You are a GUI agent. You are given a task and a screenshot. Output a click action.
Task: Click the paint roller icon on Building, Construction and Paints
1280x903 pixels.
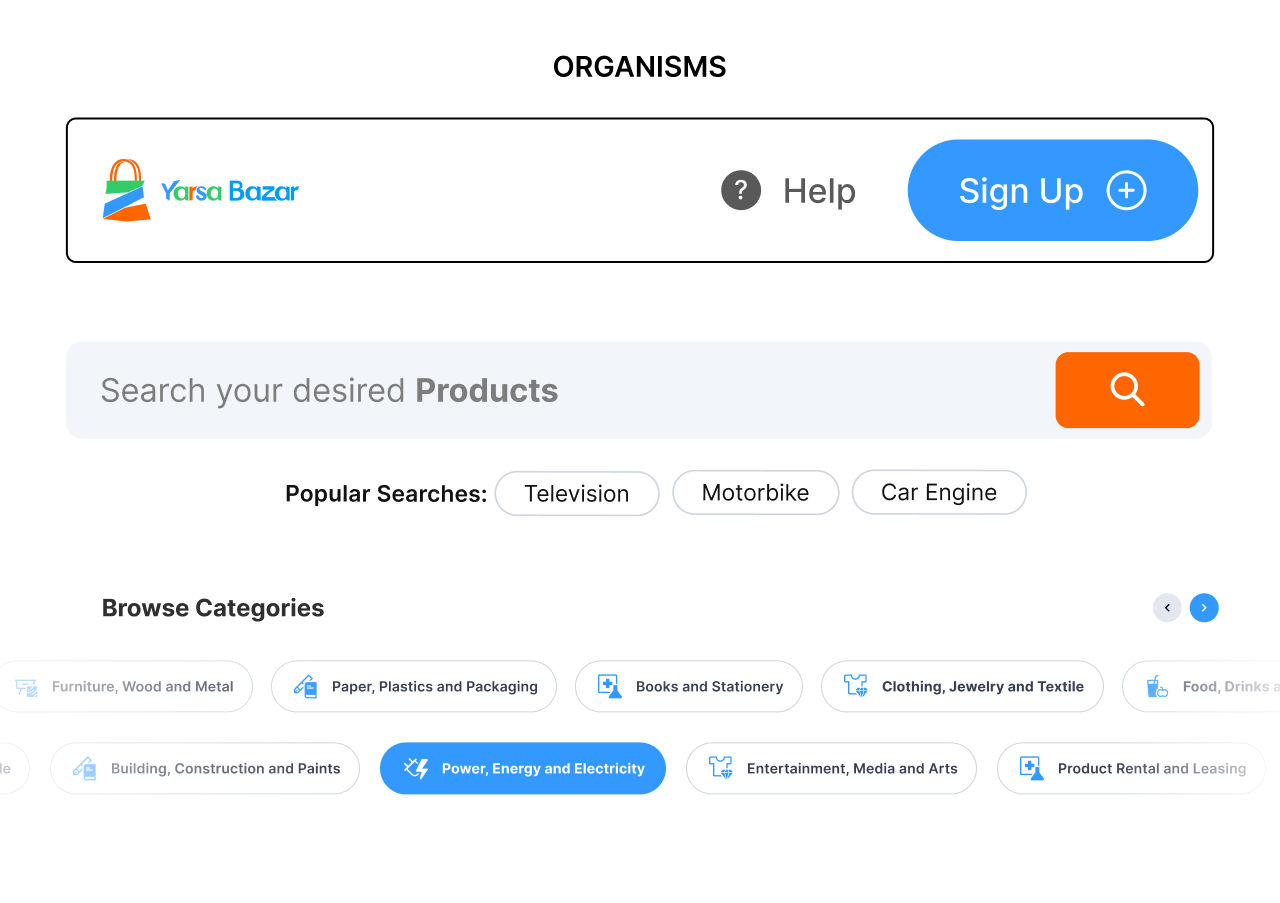click(84, 768)
